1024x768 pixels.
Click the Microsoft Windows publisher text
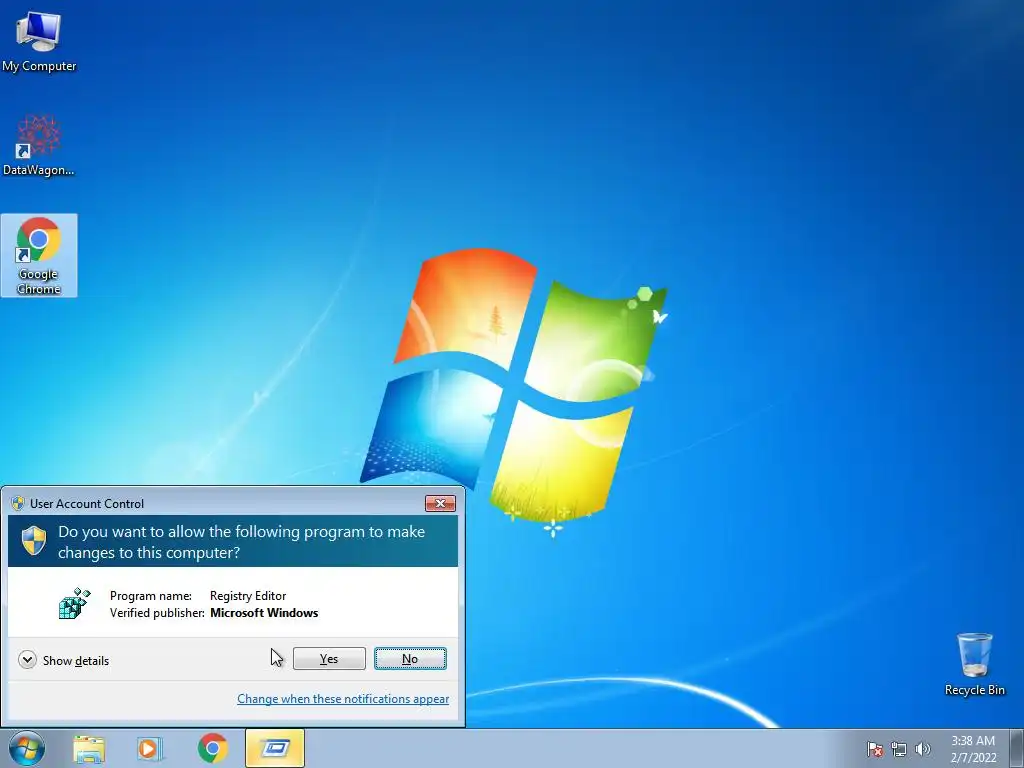(264, 613)
